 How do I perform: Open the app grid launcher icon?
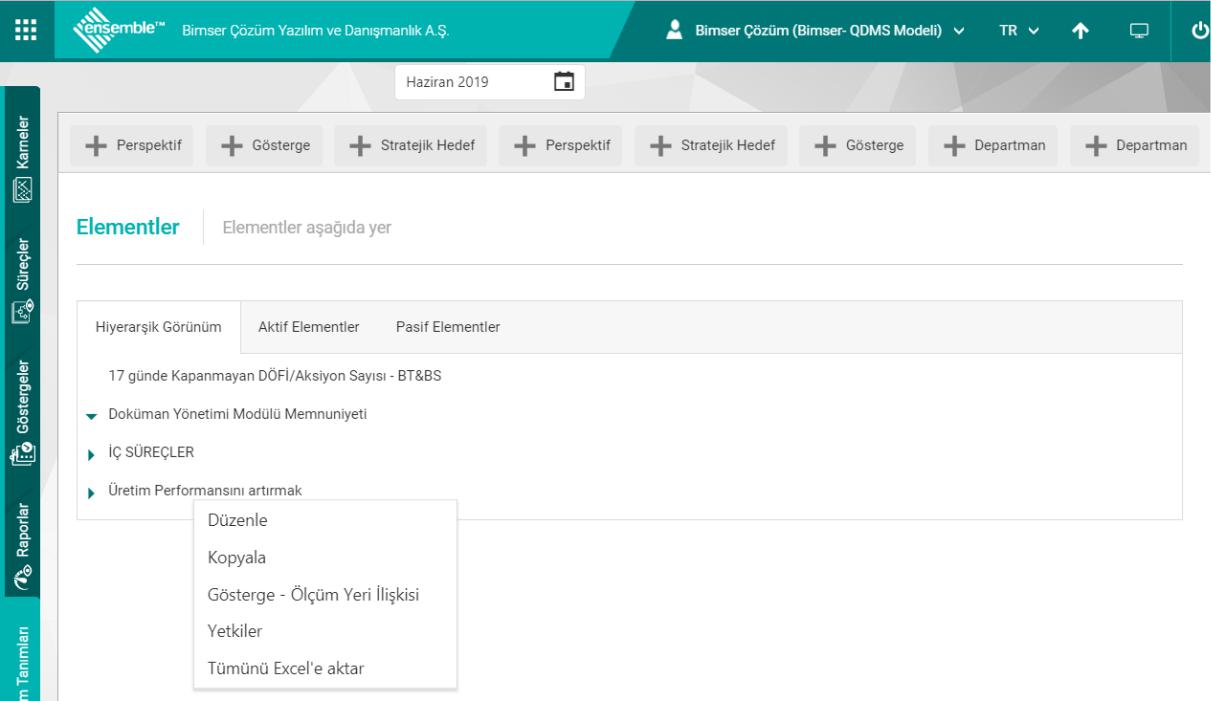point(23,29)
